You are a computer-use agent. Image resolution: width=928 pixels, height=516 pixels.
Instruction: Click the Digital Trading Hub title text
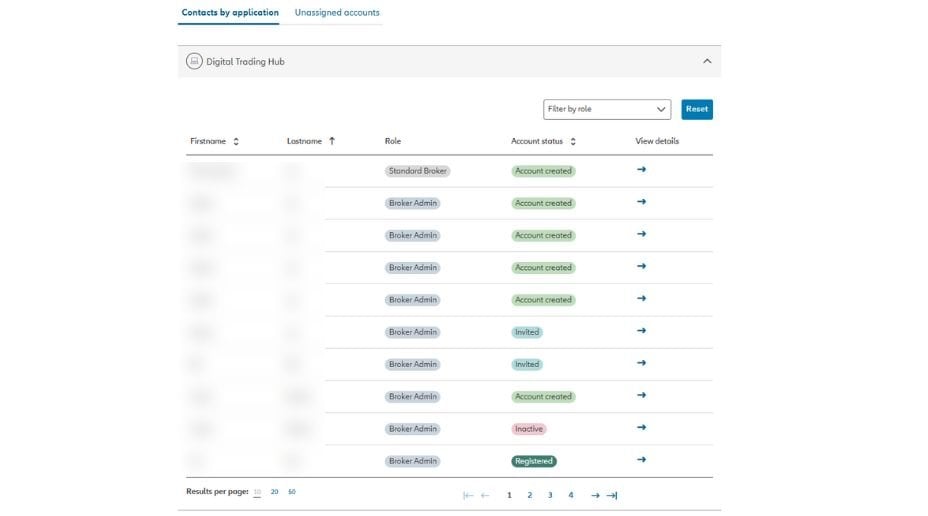(x=245, y=62)
